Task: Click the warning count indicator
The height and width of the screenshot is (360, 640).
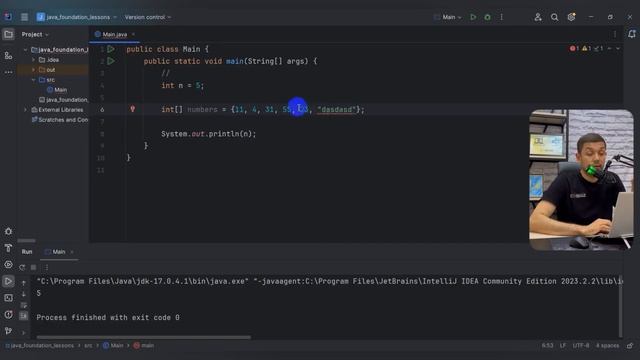Action: pos(587,49)
